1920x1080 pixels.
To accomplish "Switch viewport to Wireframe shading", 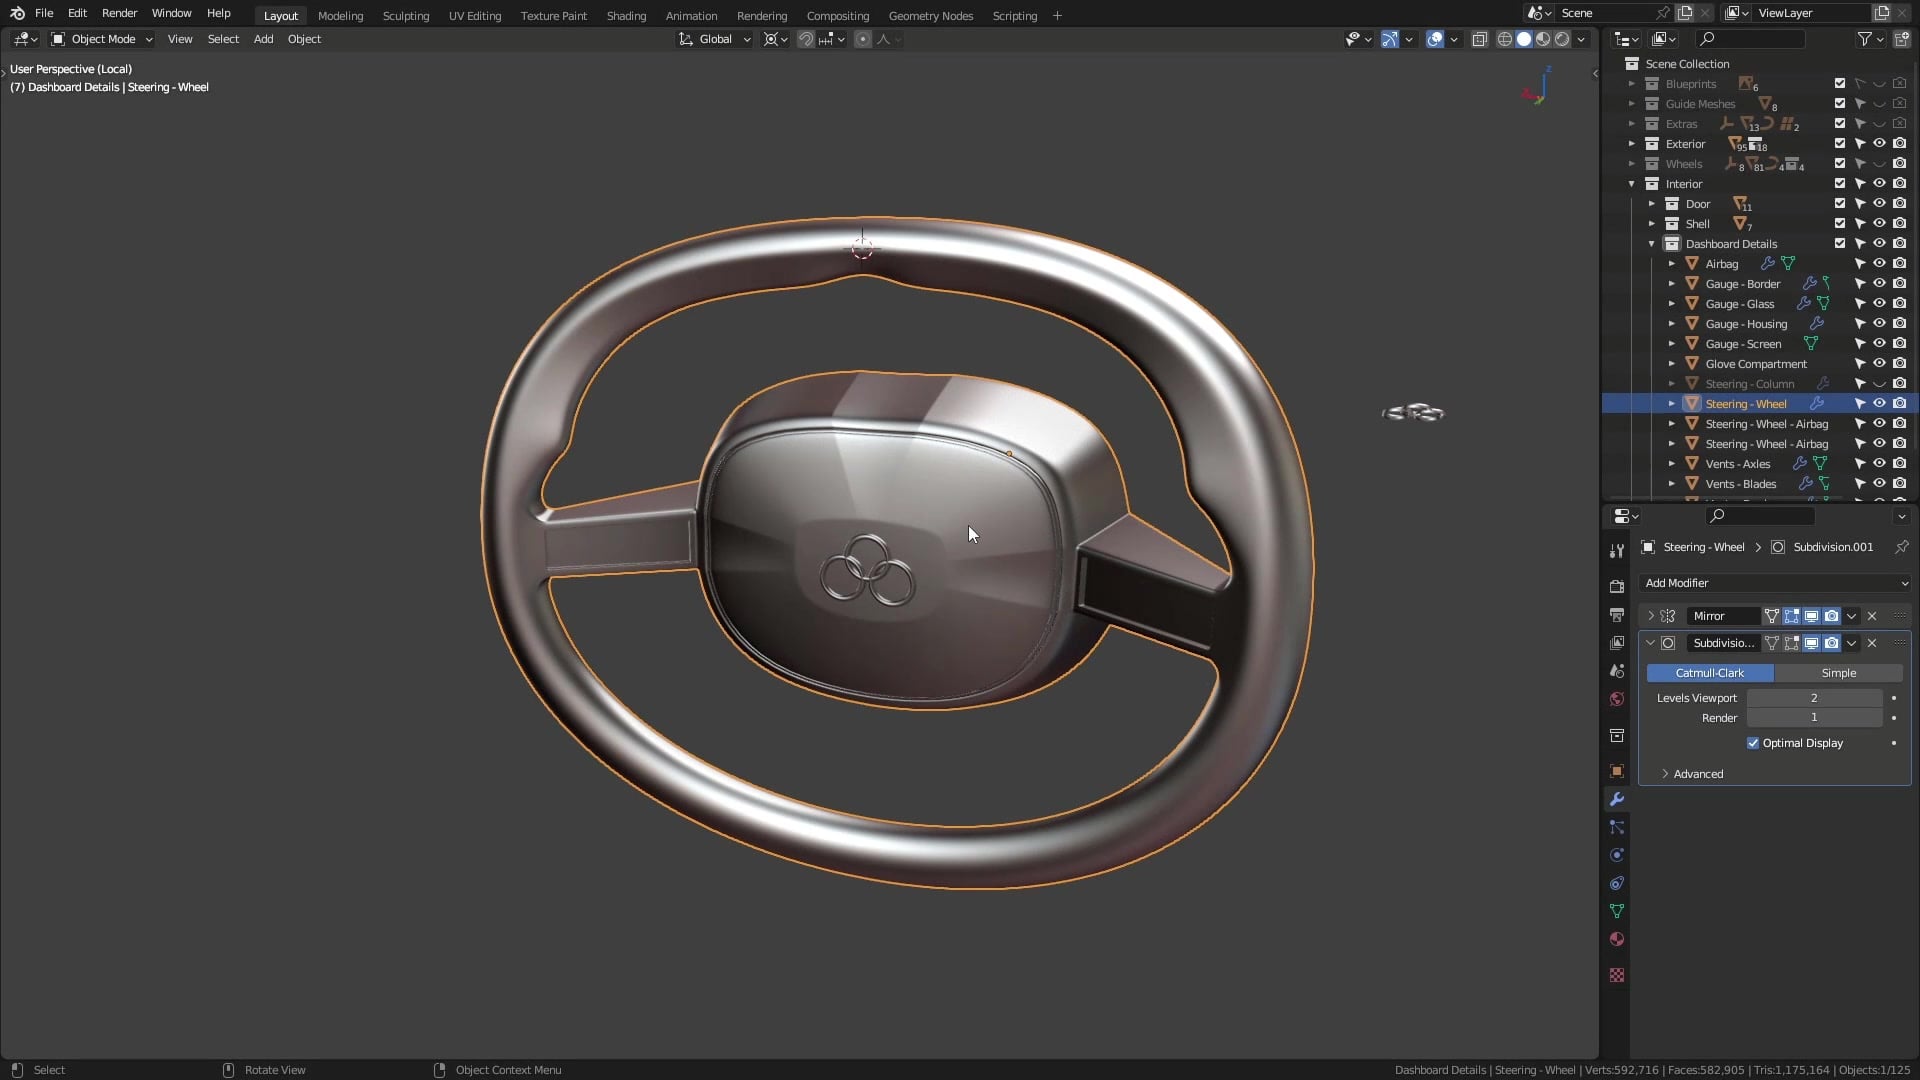I will click(1504, 39).
